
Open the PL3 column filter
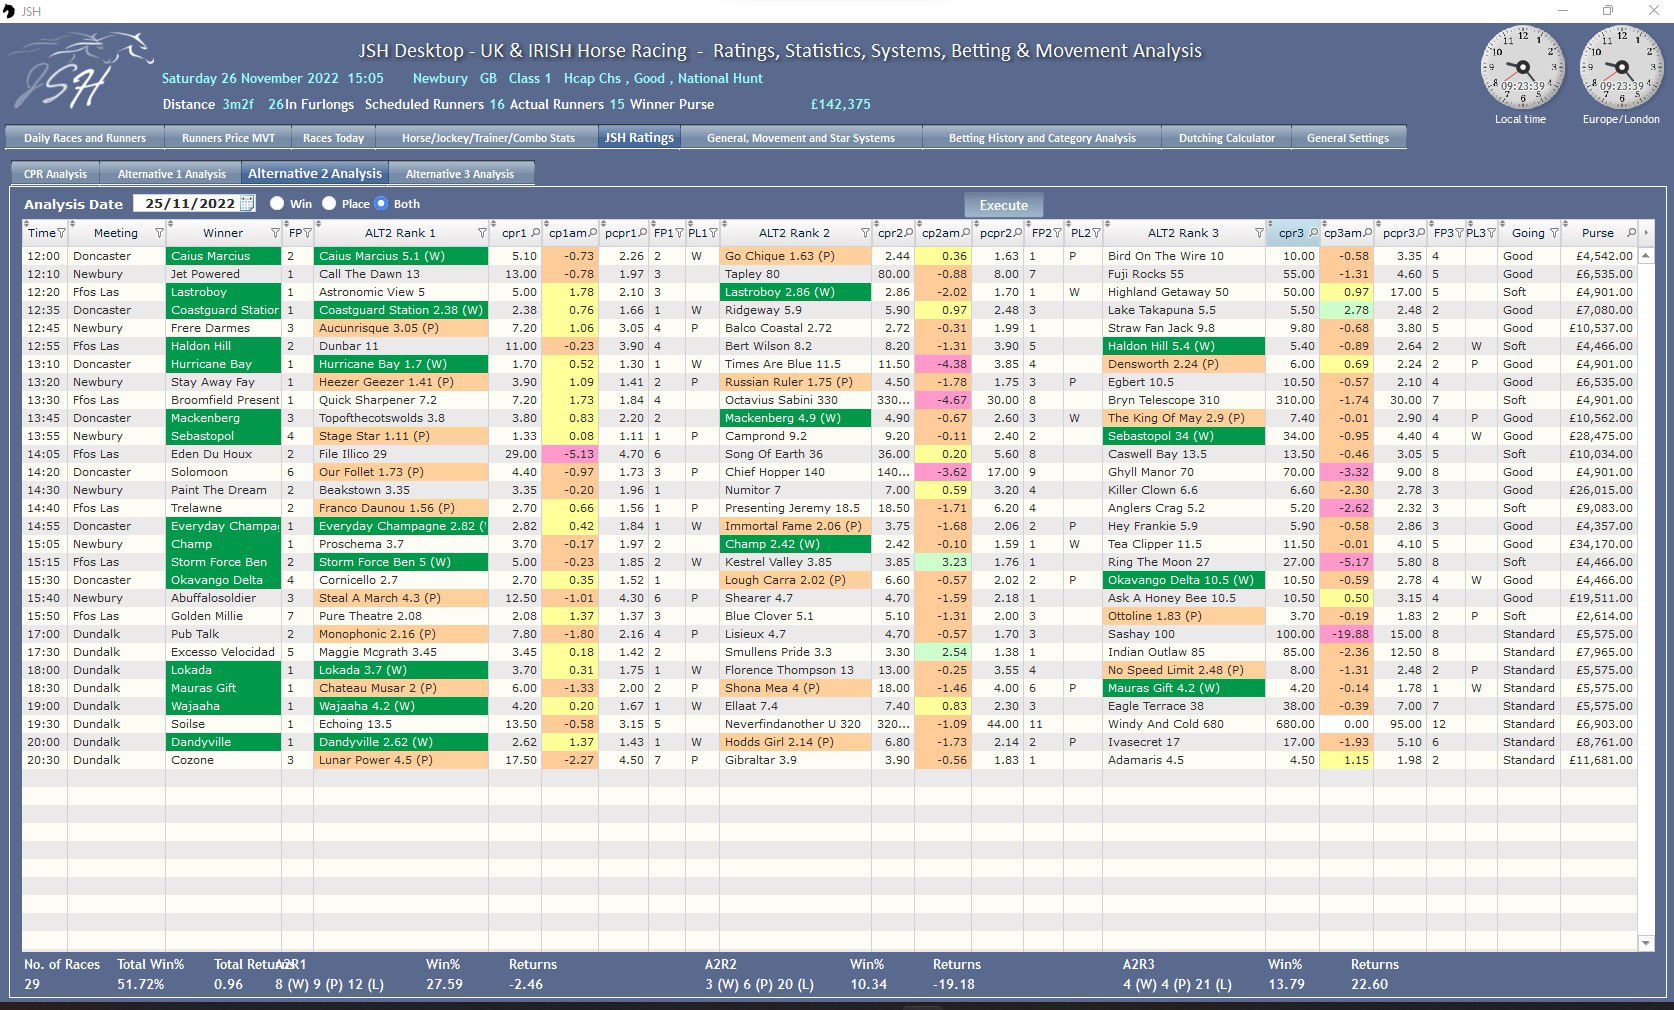[x=1491, y=233]
